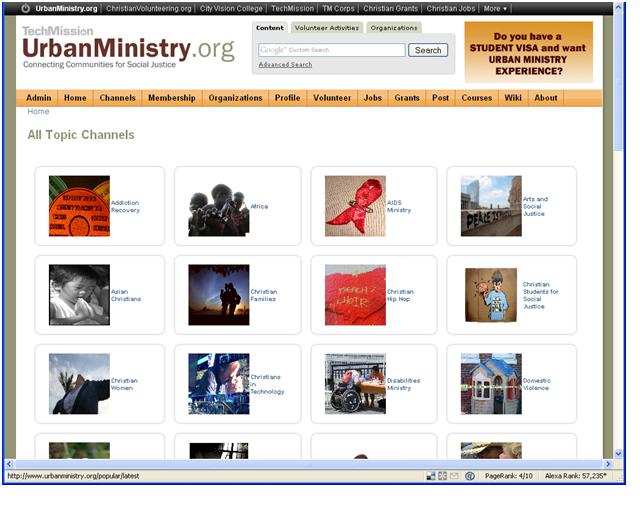Viewport: 640px width, 512px height.
Task: Click the vertical scrollbar thumb
Action: pos(618,82)
